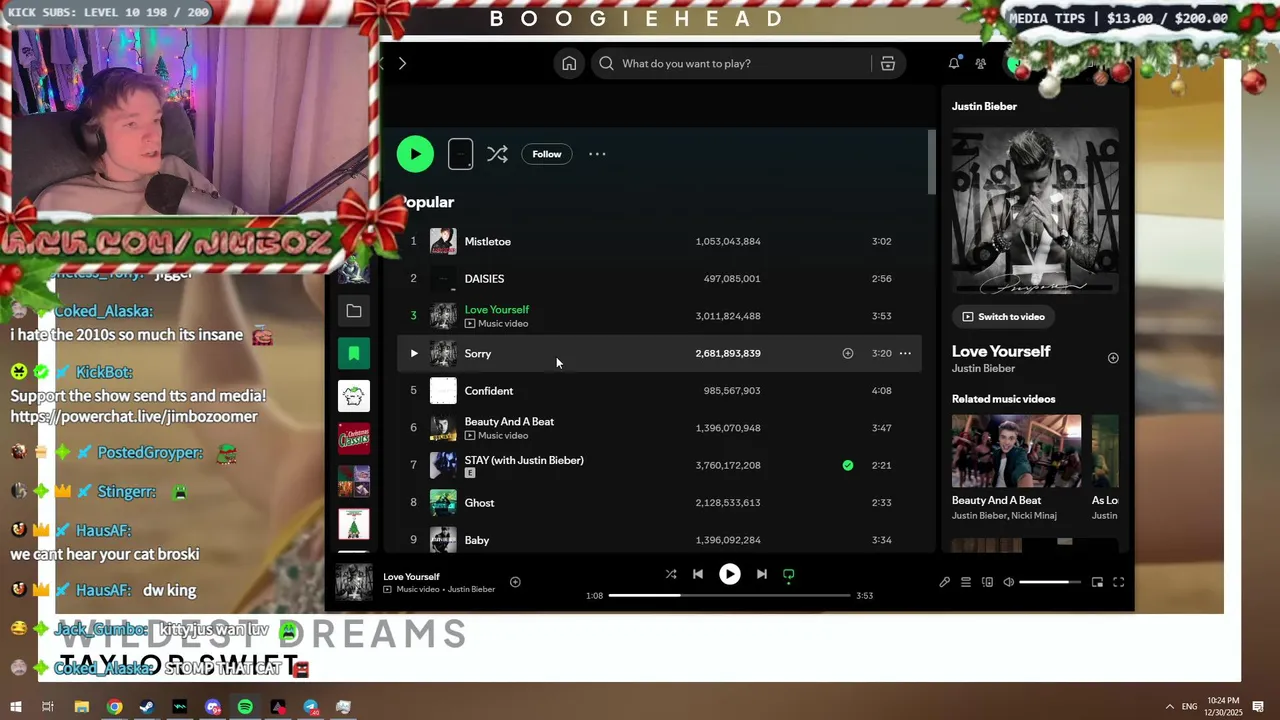Click the music video preview tile beside the play button
The width and height of the screenshot is (1280, 720).
click(x=460, y=154)
